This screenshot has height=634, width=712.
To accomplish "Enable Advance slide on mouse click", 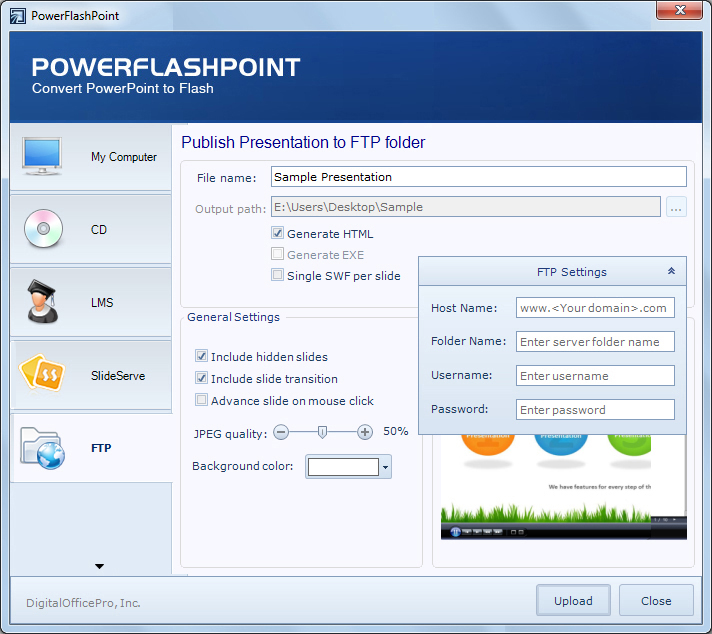I will click(x=201, y=400).
